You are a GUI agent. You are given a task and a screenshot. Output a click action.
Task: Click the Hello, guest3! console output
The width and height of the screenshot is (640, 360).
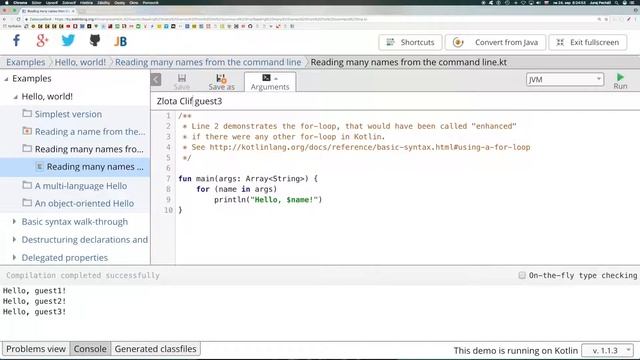34,312
